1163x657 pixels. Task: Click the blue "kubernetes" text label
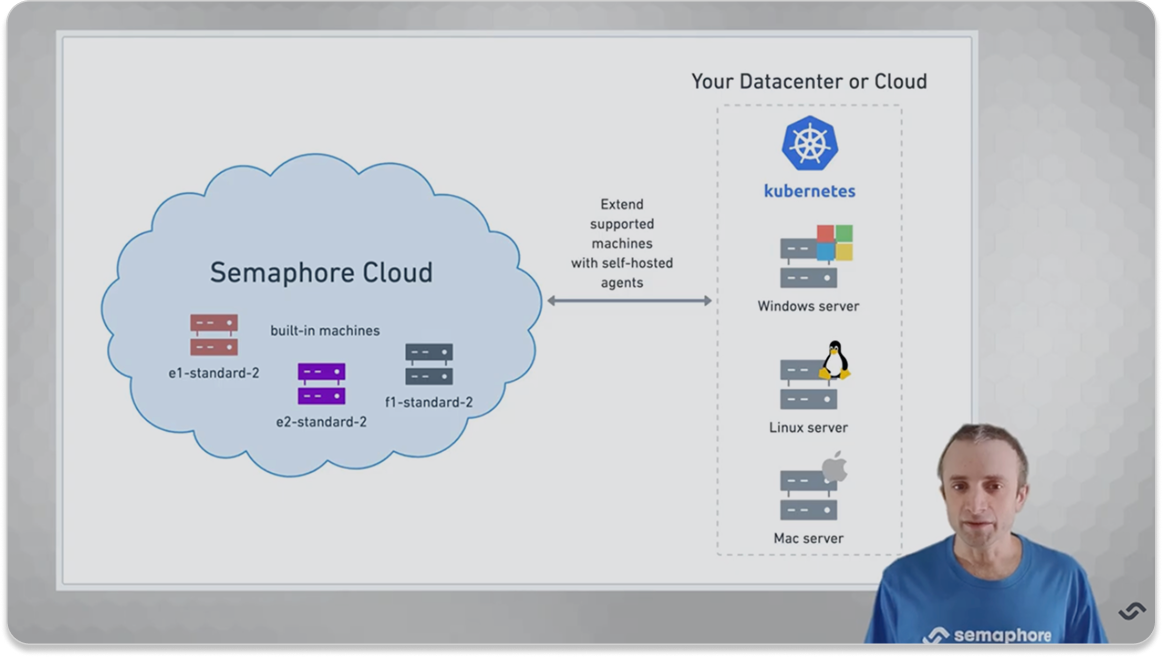(x=809, y=191)
